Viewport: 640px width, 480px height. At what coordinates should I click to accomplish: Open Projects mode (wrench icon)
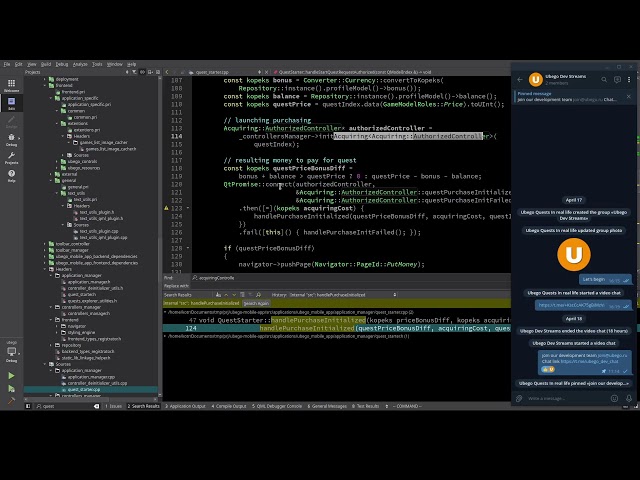(x=11, y=158)
